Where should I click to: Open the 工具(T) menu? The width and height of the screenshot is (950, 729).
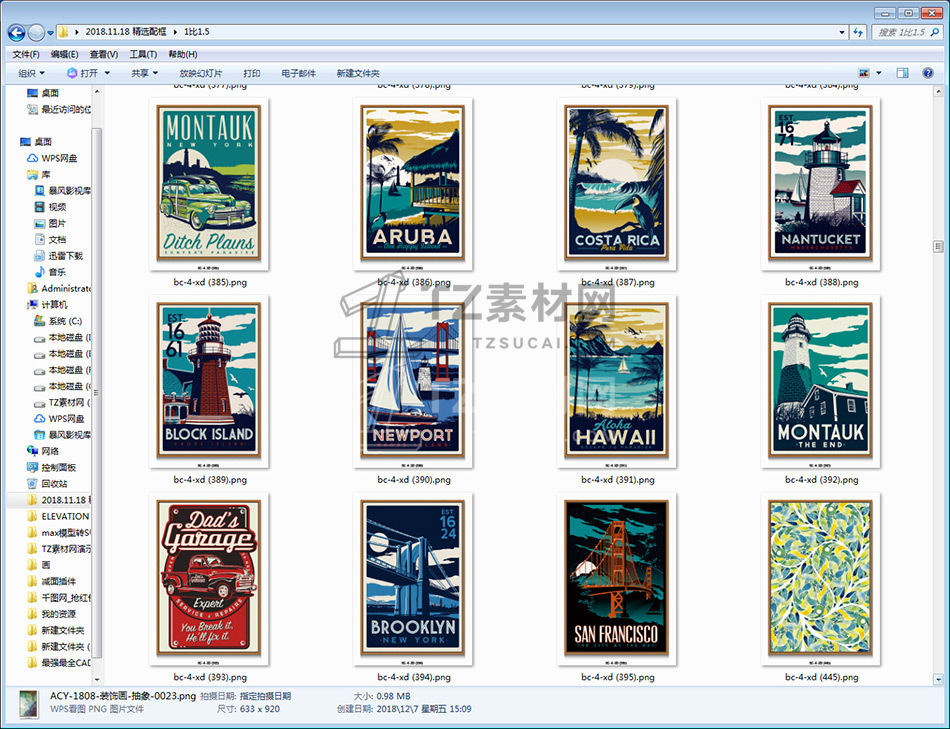(143, 54)
